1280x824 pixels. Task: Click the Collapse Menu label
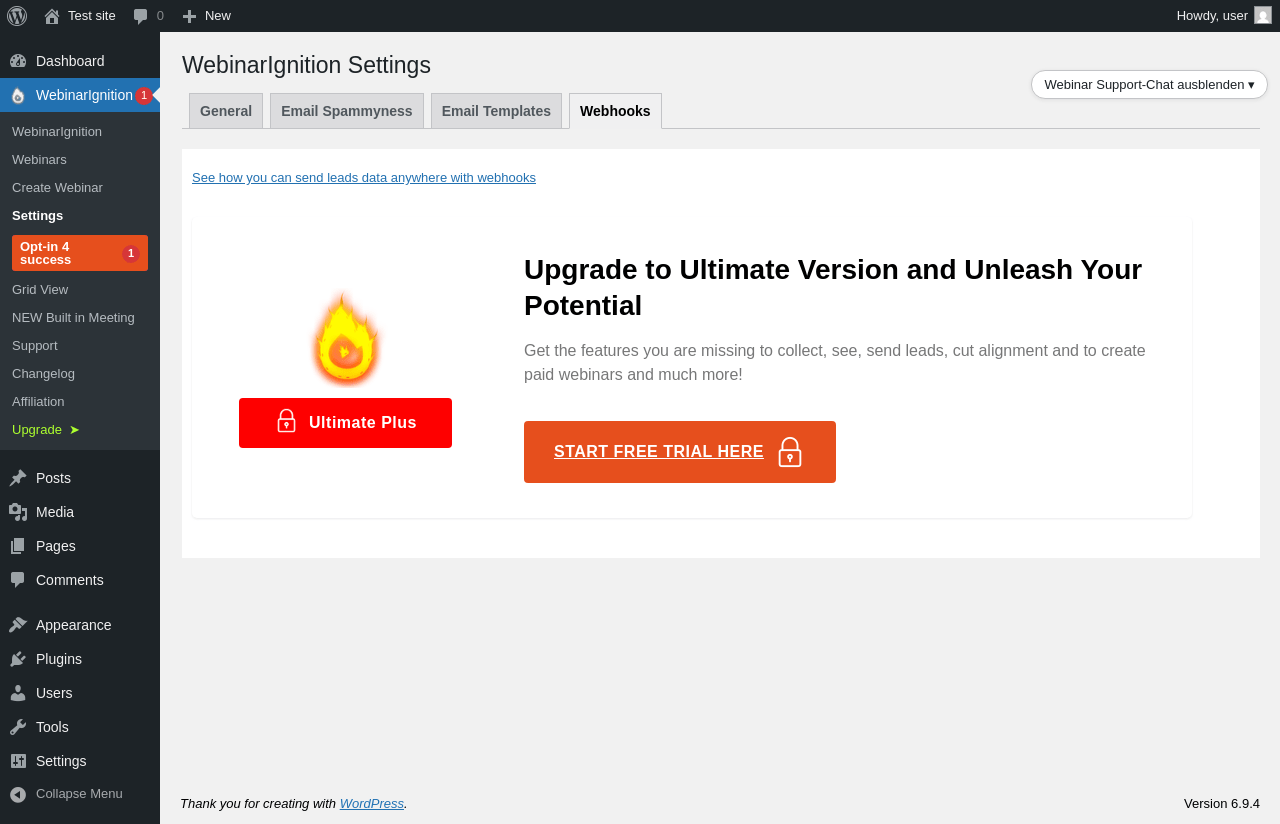(x=79, y=794)
